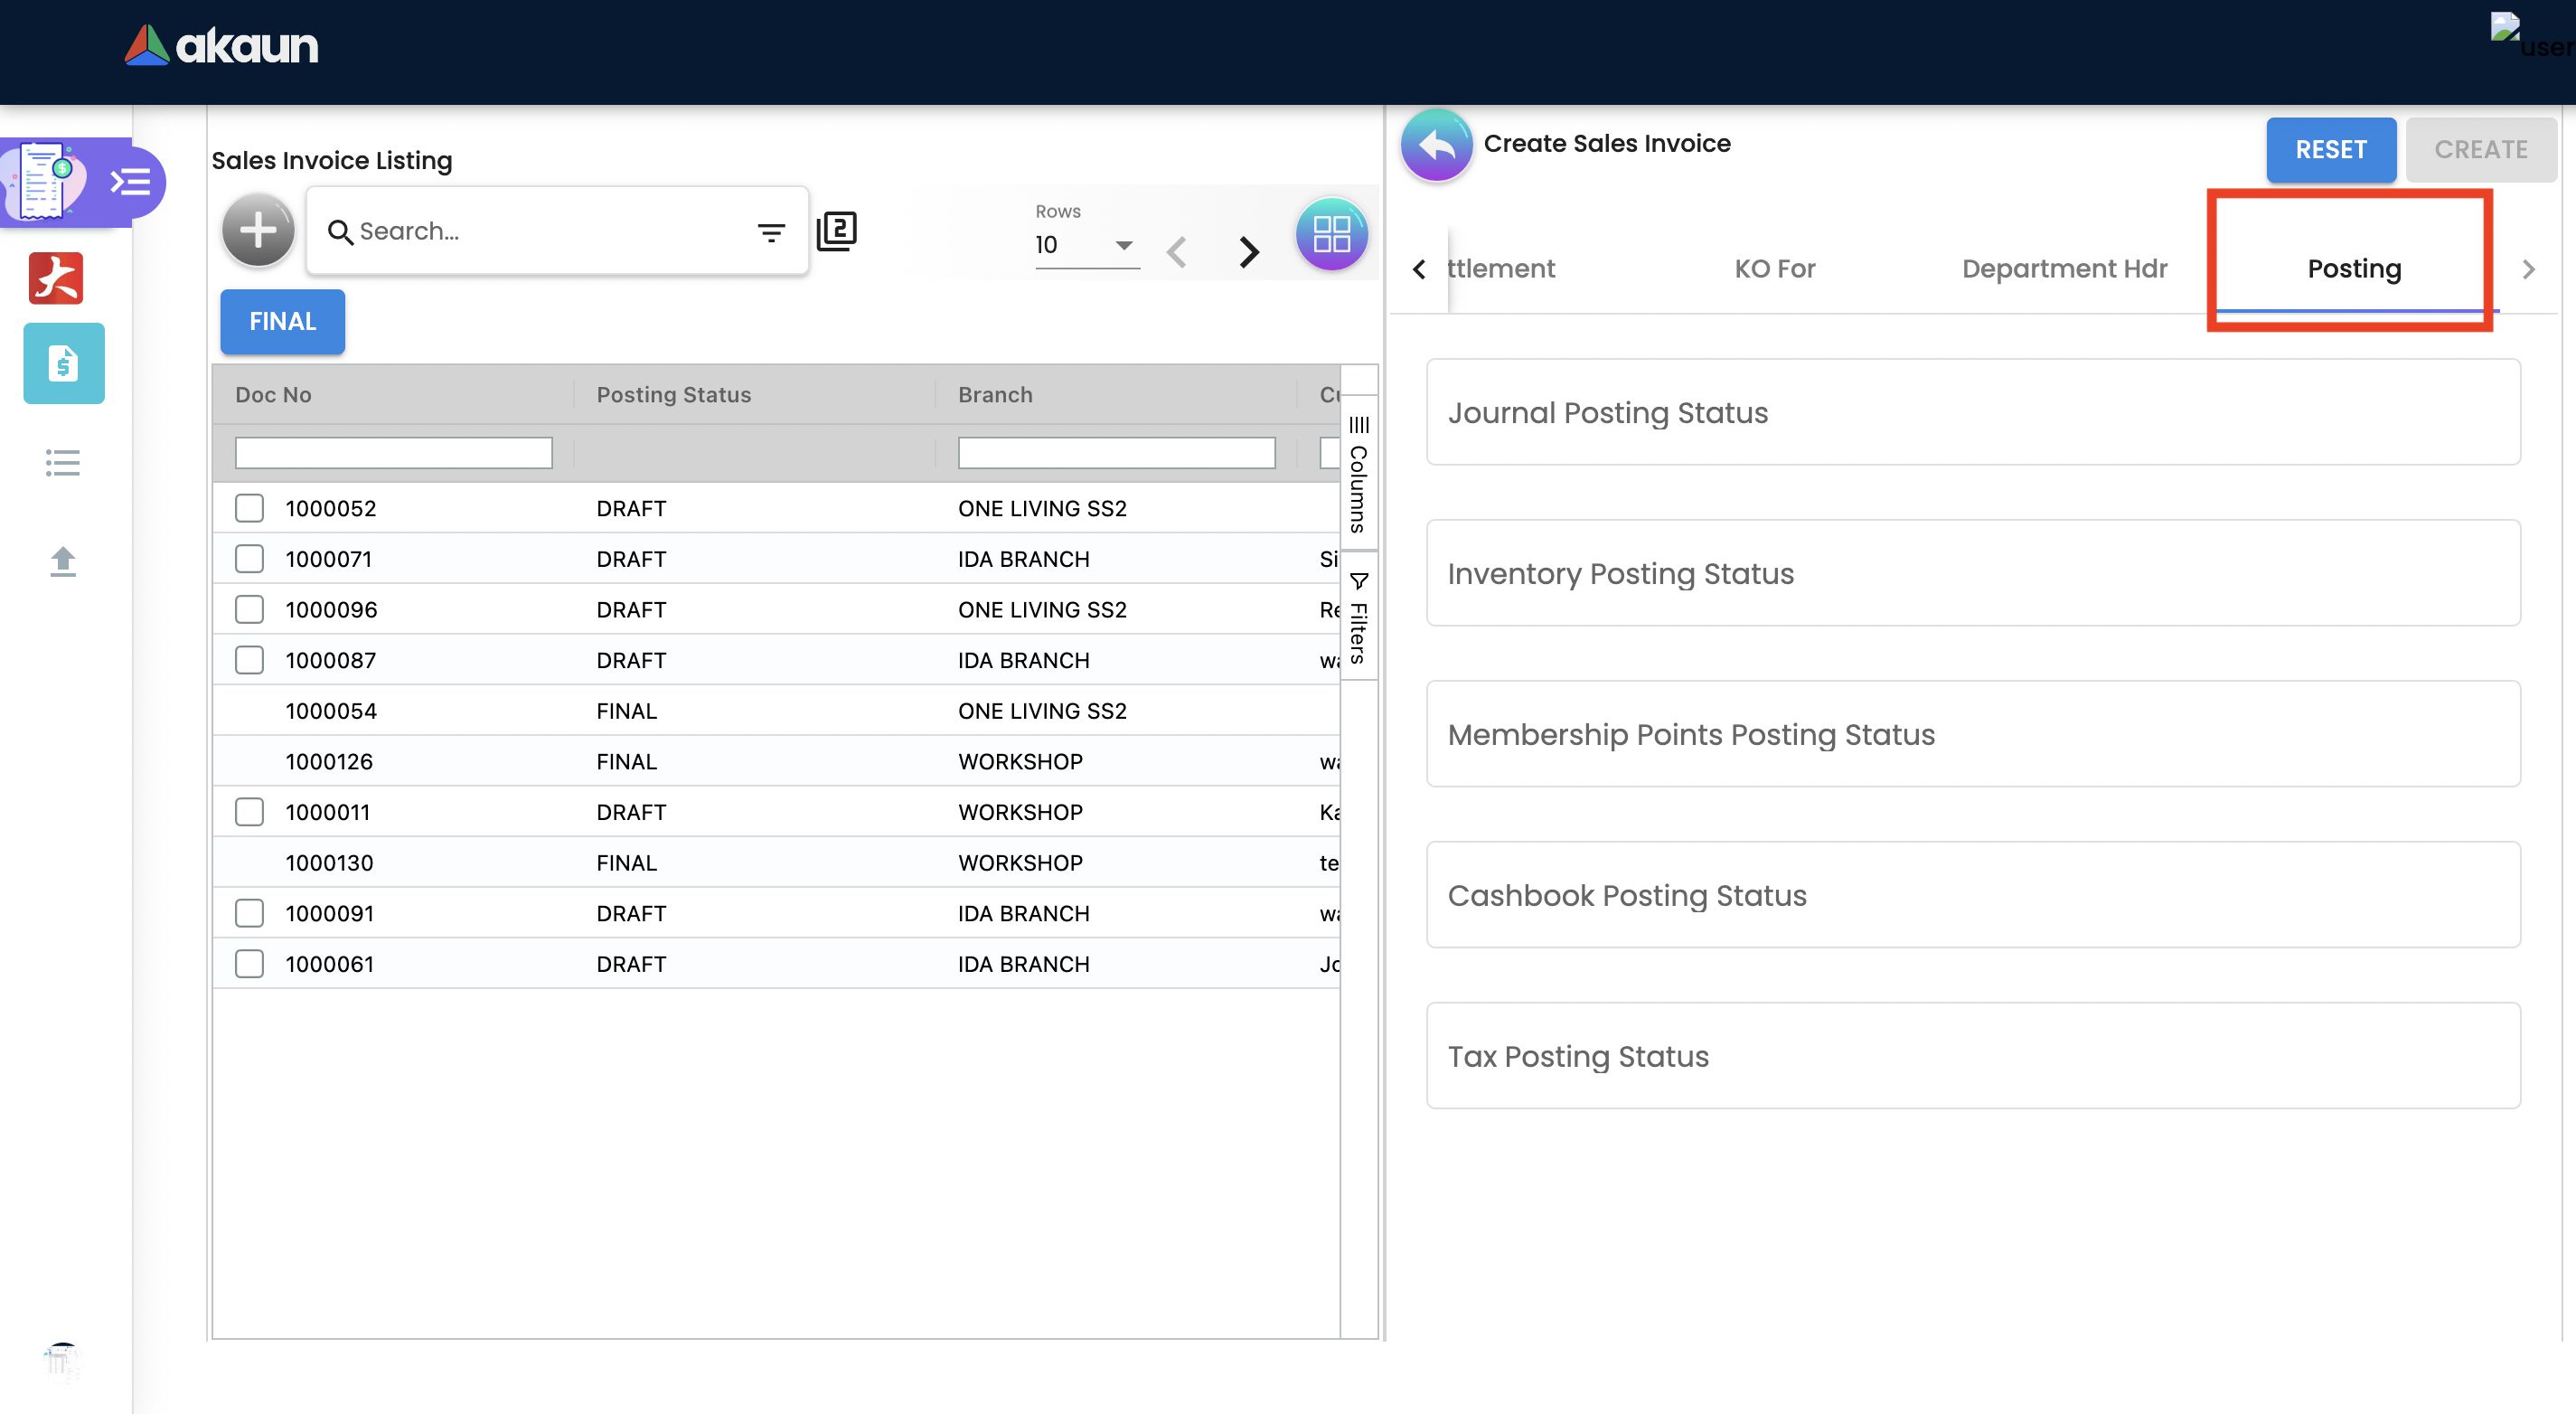Click the RESET button
2576x1414 pixels.
(2330, 150)
